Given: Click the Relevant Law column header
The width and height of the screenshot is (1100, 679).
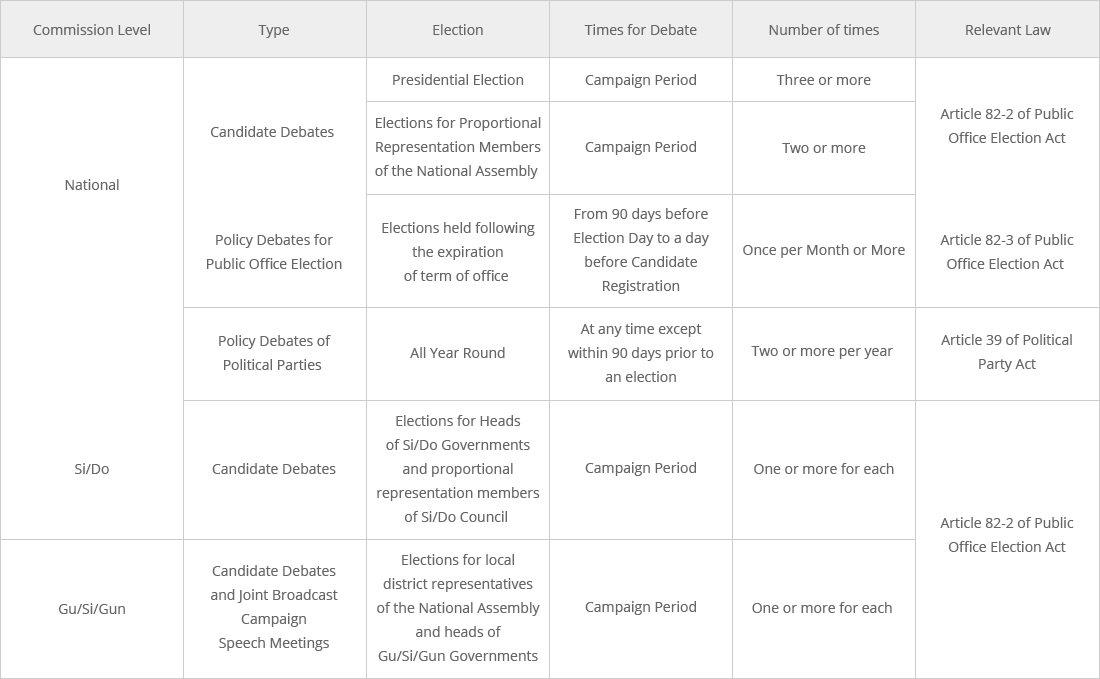Looking at the screenshot, I should (1008, 30).
